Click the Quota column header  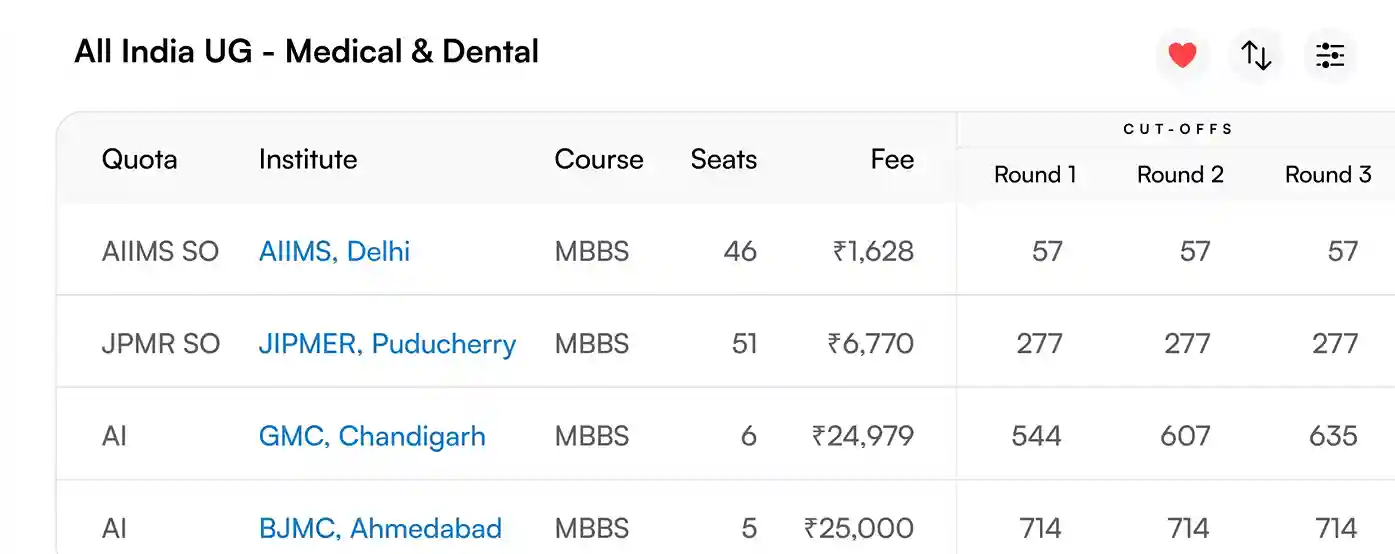(x=139, y=159)
